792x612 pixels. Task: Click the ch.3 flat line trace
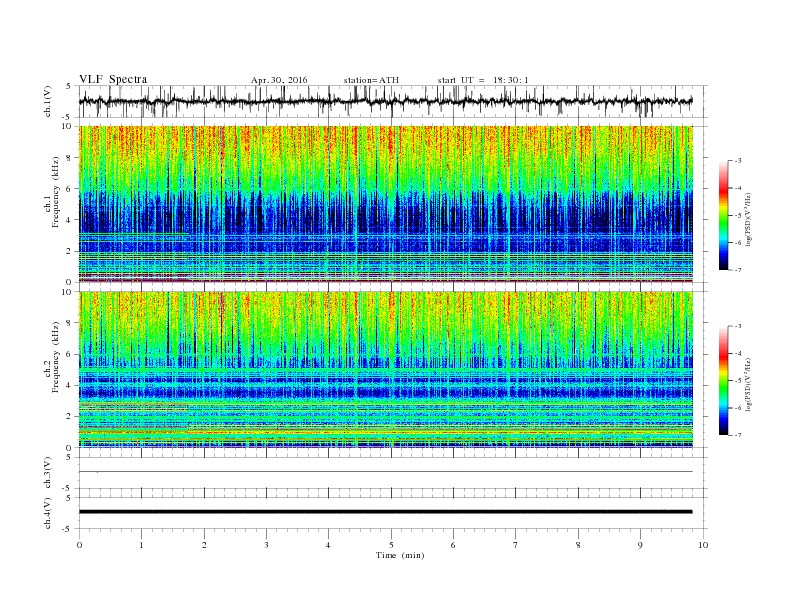[x=386, y=472]
